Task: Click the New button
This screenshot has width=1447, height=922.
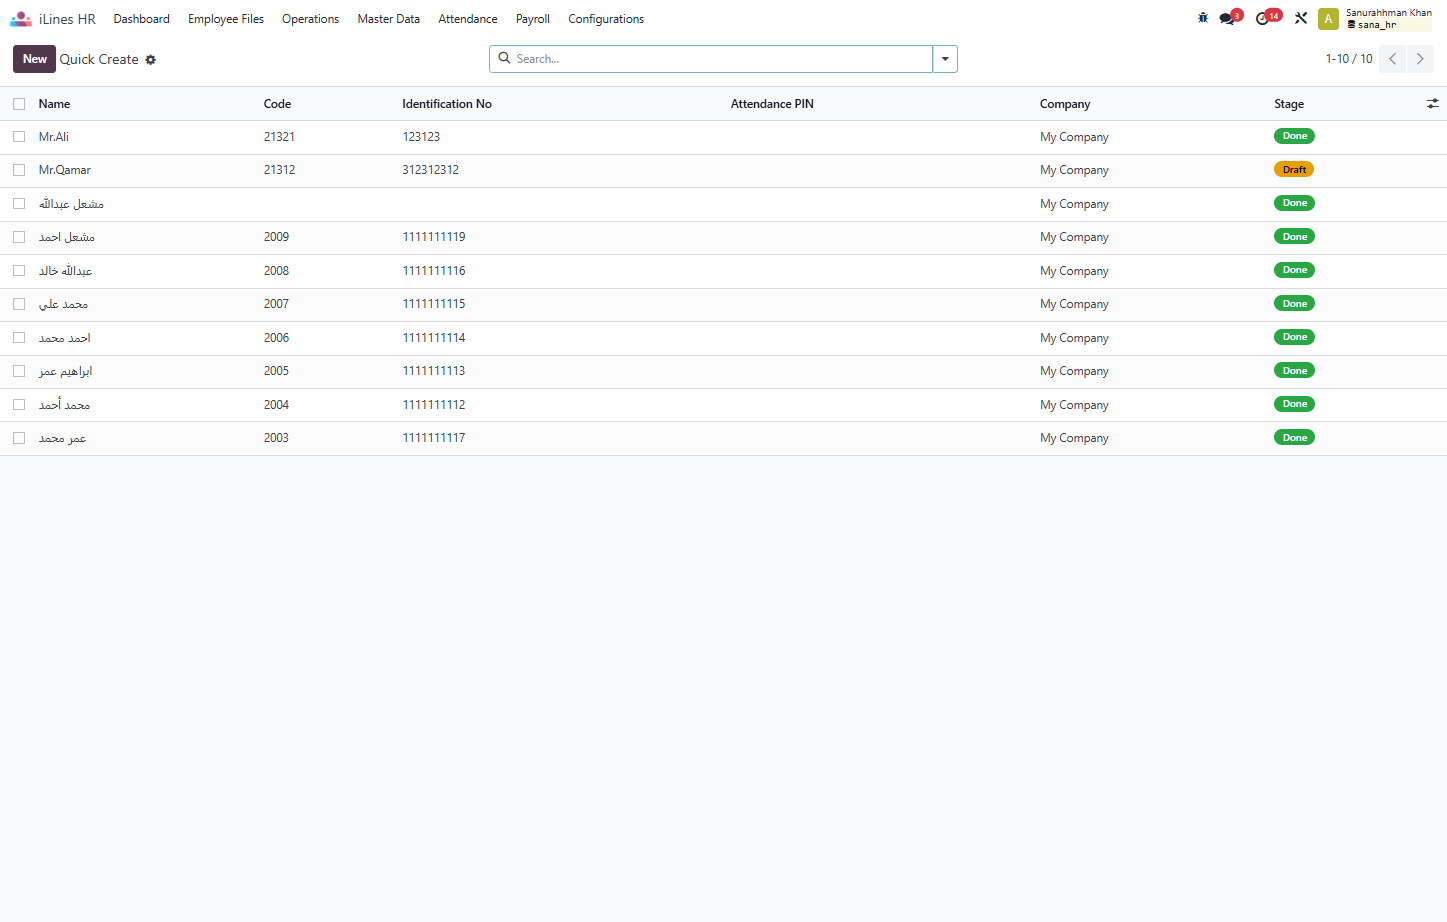Action: [34, 59]
